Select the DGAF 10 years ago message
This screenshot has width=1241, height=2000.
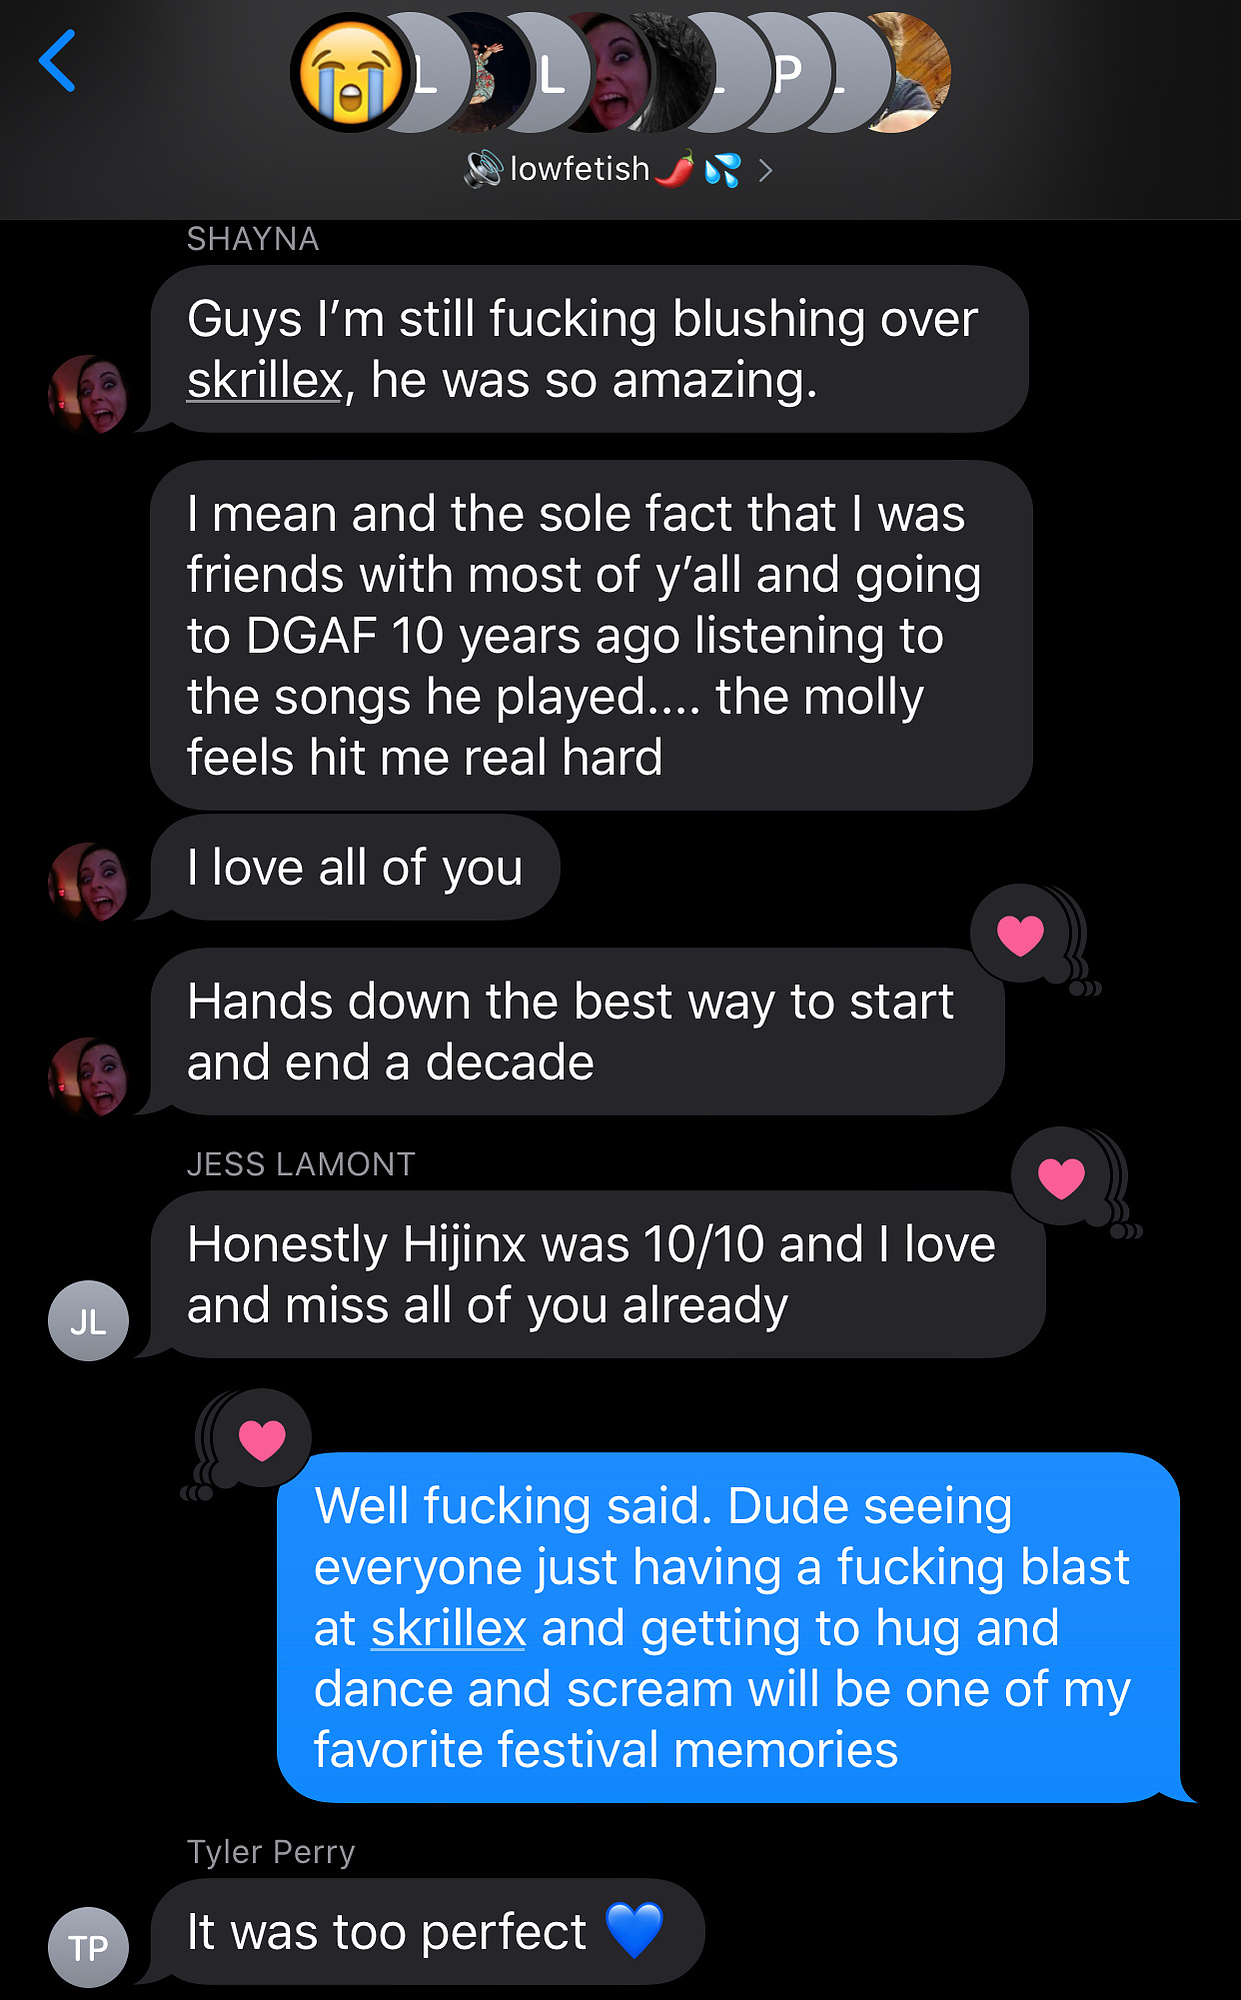click(591, 636)
